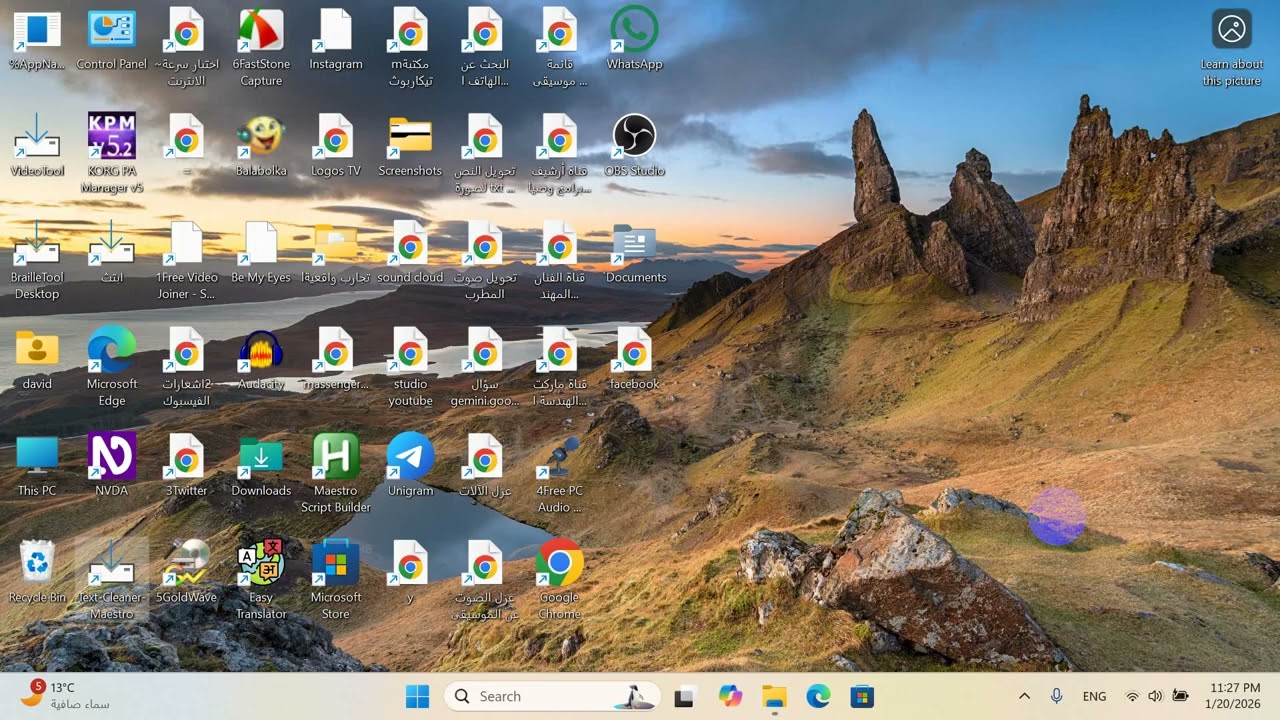Viewport: 1280px width, 720px height.
Task: Select the VideoTool desktop shortcut
Action: tap(37, 146)
